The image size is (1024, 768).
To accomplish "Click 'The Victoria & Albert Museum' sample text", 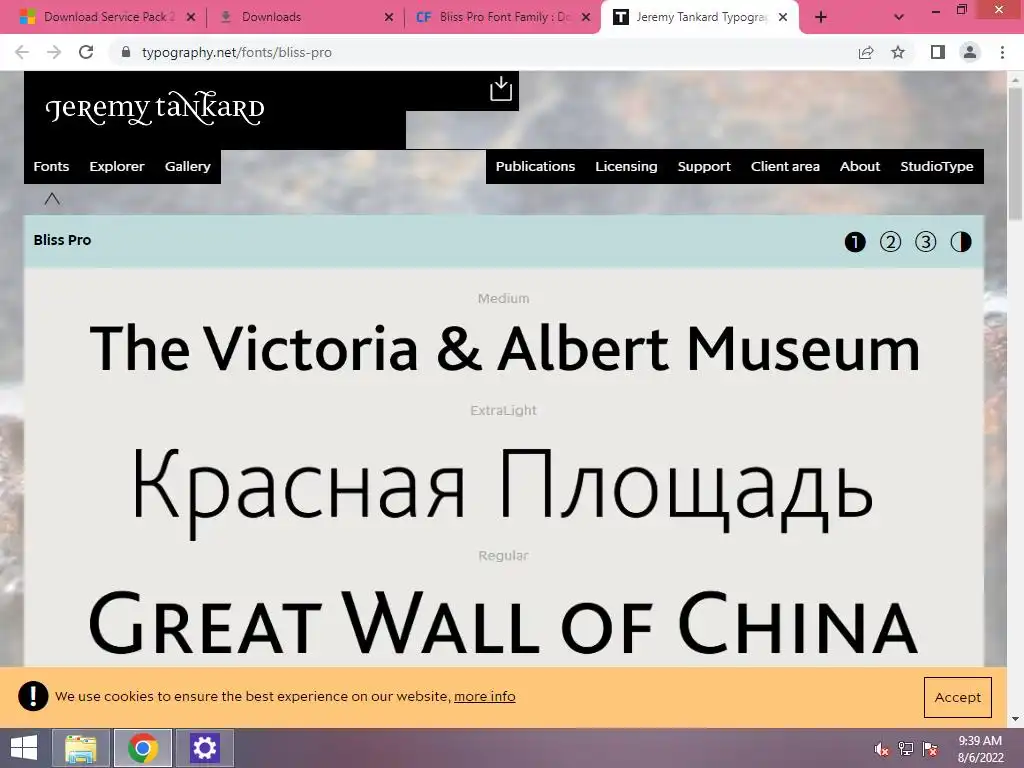I will (504, 349).
